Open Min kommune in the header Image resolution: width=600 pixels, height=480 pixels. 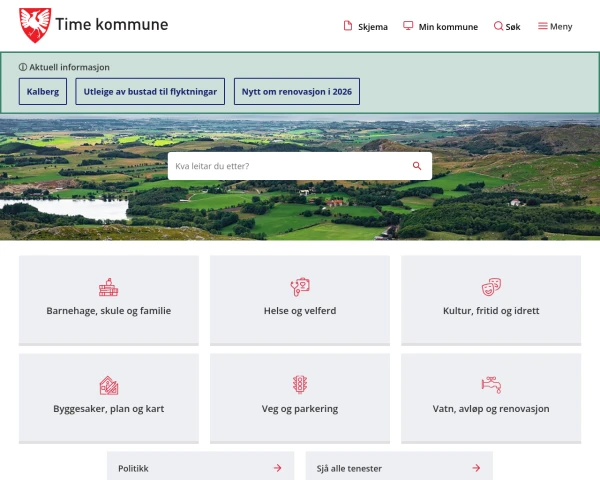(440, 27)
